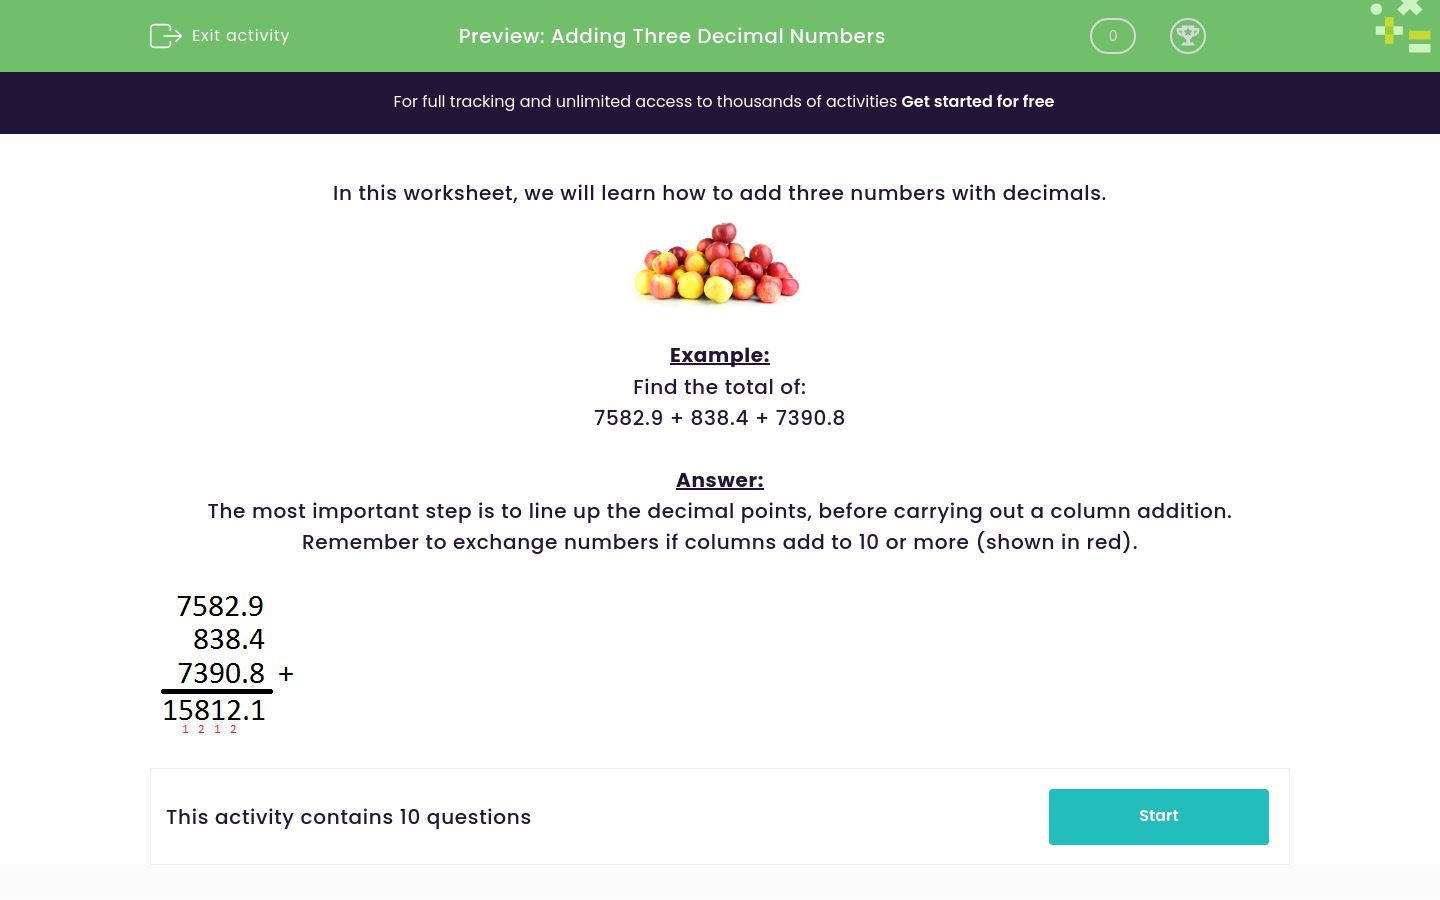Select the column addition working
Viewport: 1440px width, 900px height.
pos(220,660)
